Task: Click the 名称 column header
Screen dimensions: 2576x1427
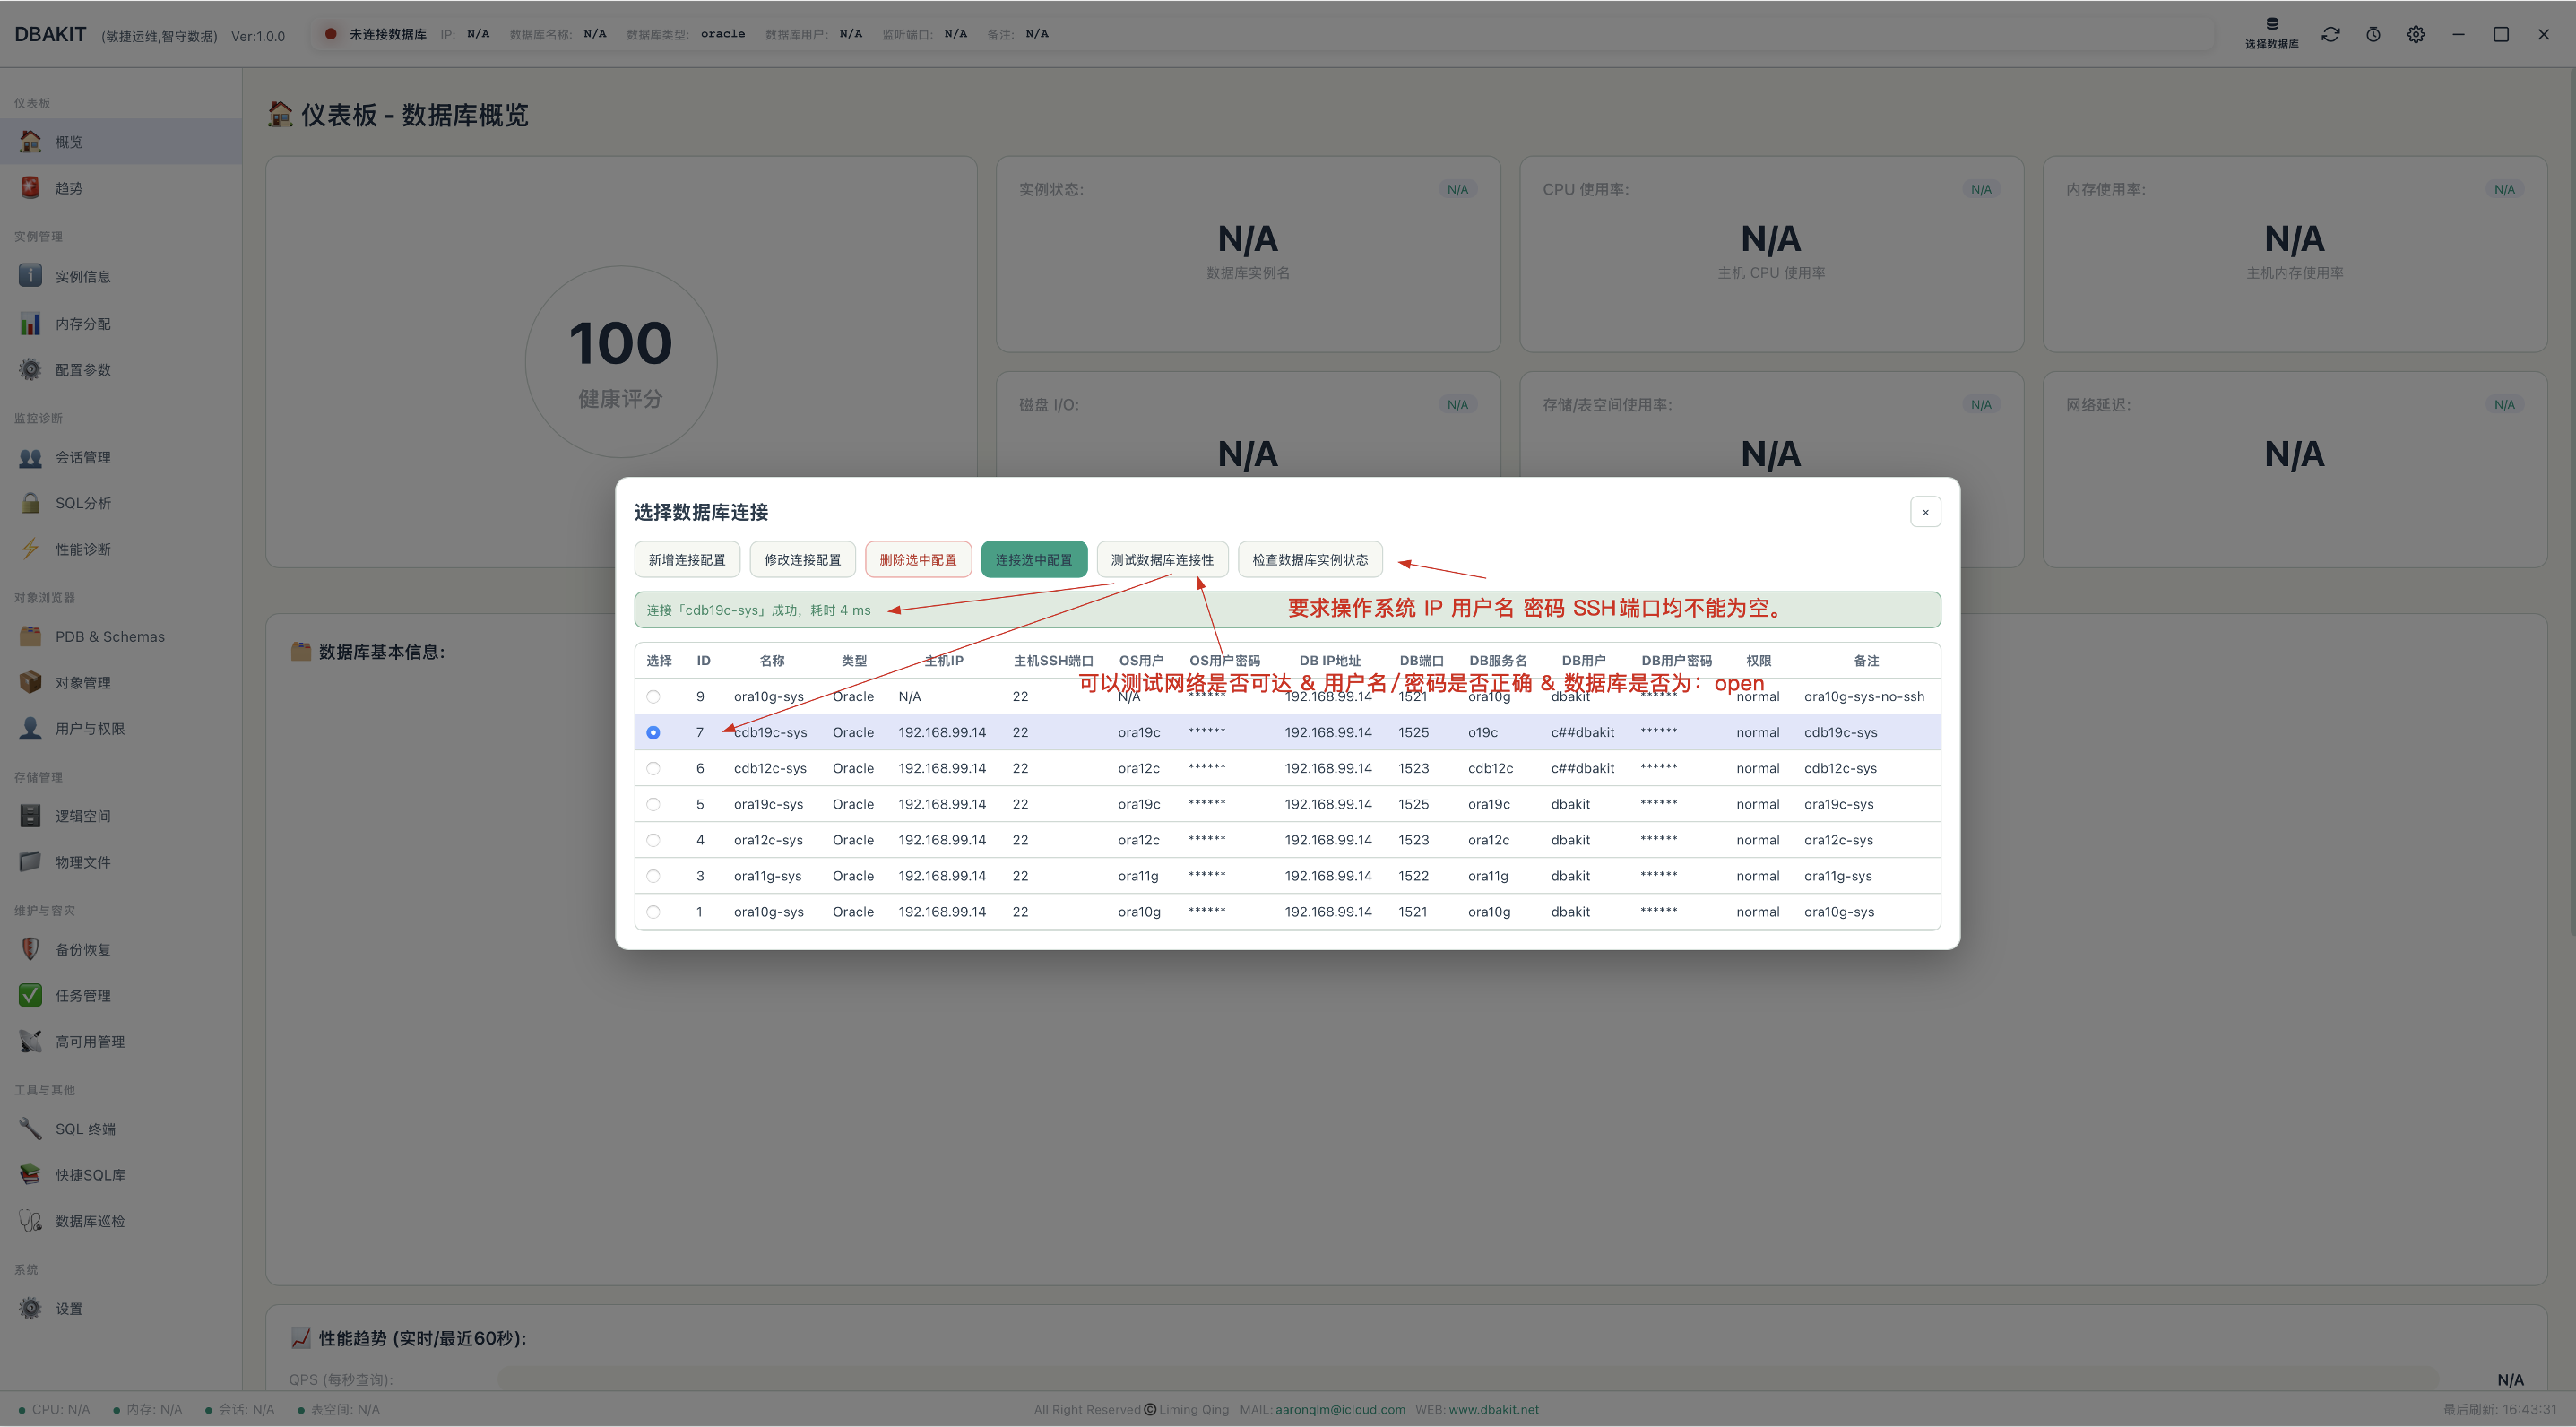Action: pos(772,660)
